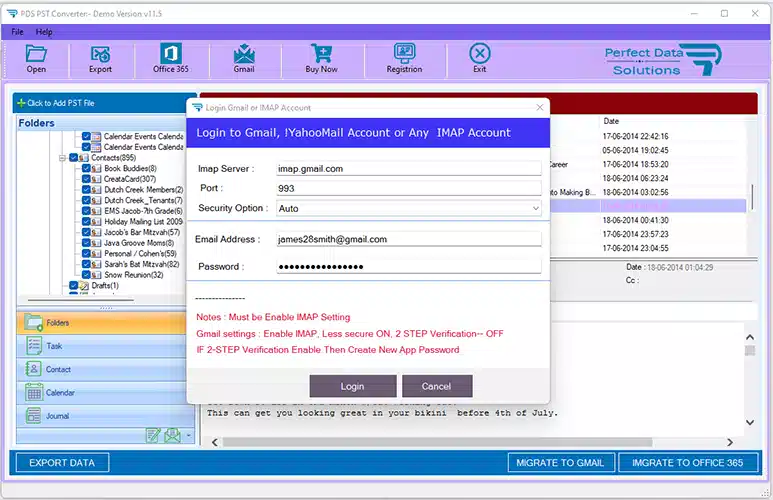Viewport: 773px width, 500px height.
Task: Click the preview pane scroll down arrow
Action: point(750,422)
